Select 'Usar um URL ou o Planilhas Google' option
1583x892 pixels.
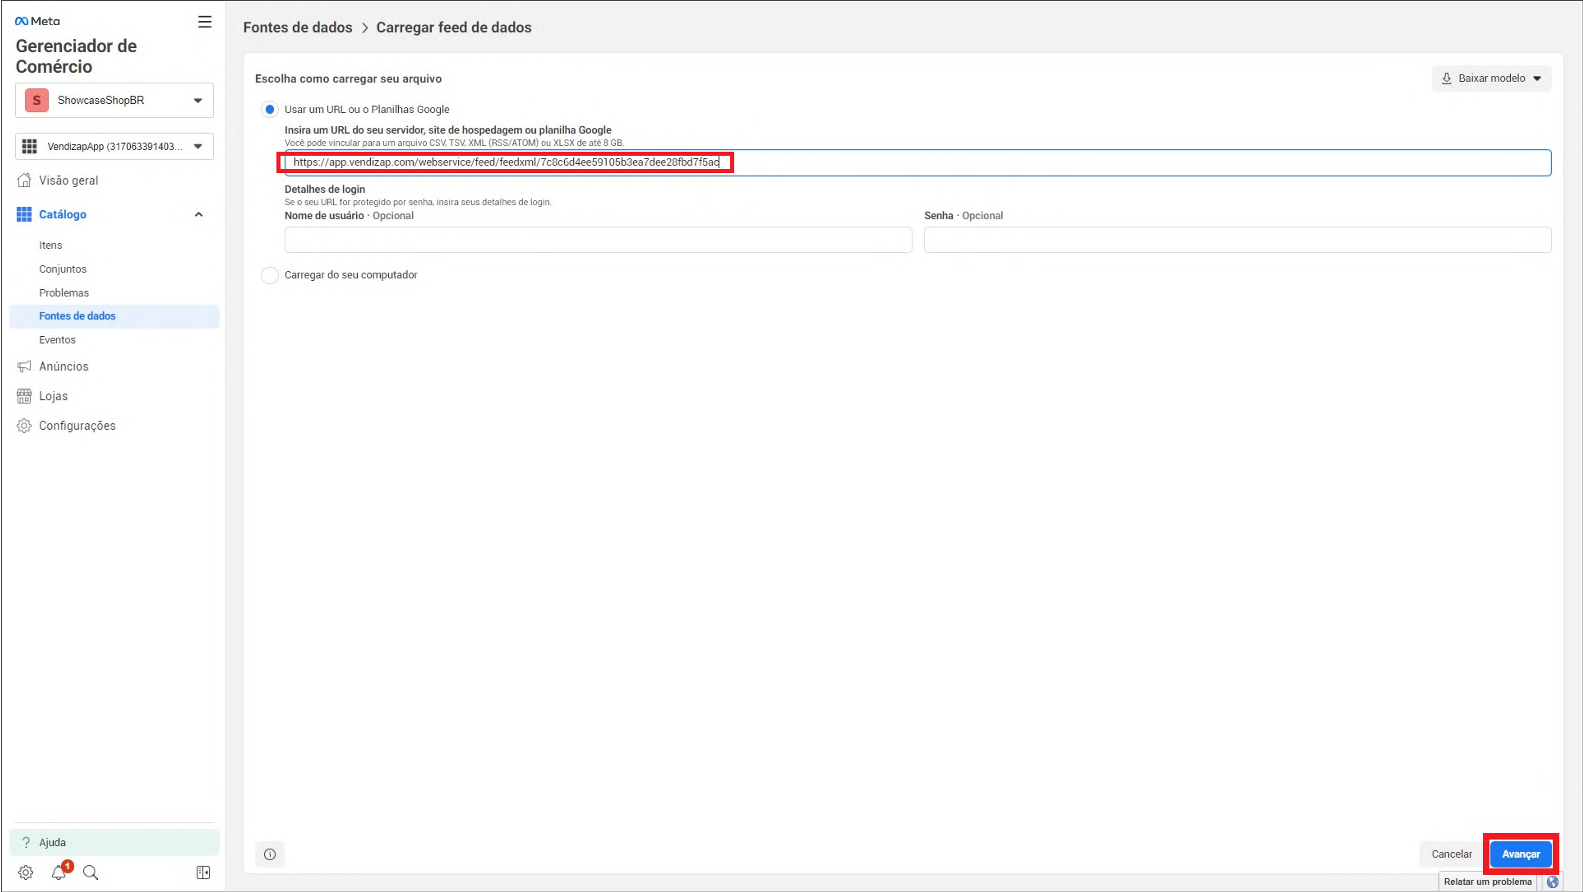pyautogui.click(x=270, y=109)
